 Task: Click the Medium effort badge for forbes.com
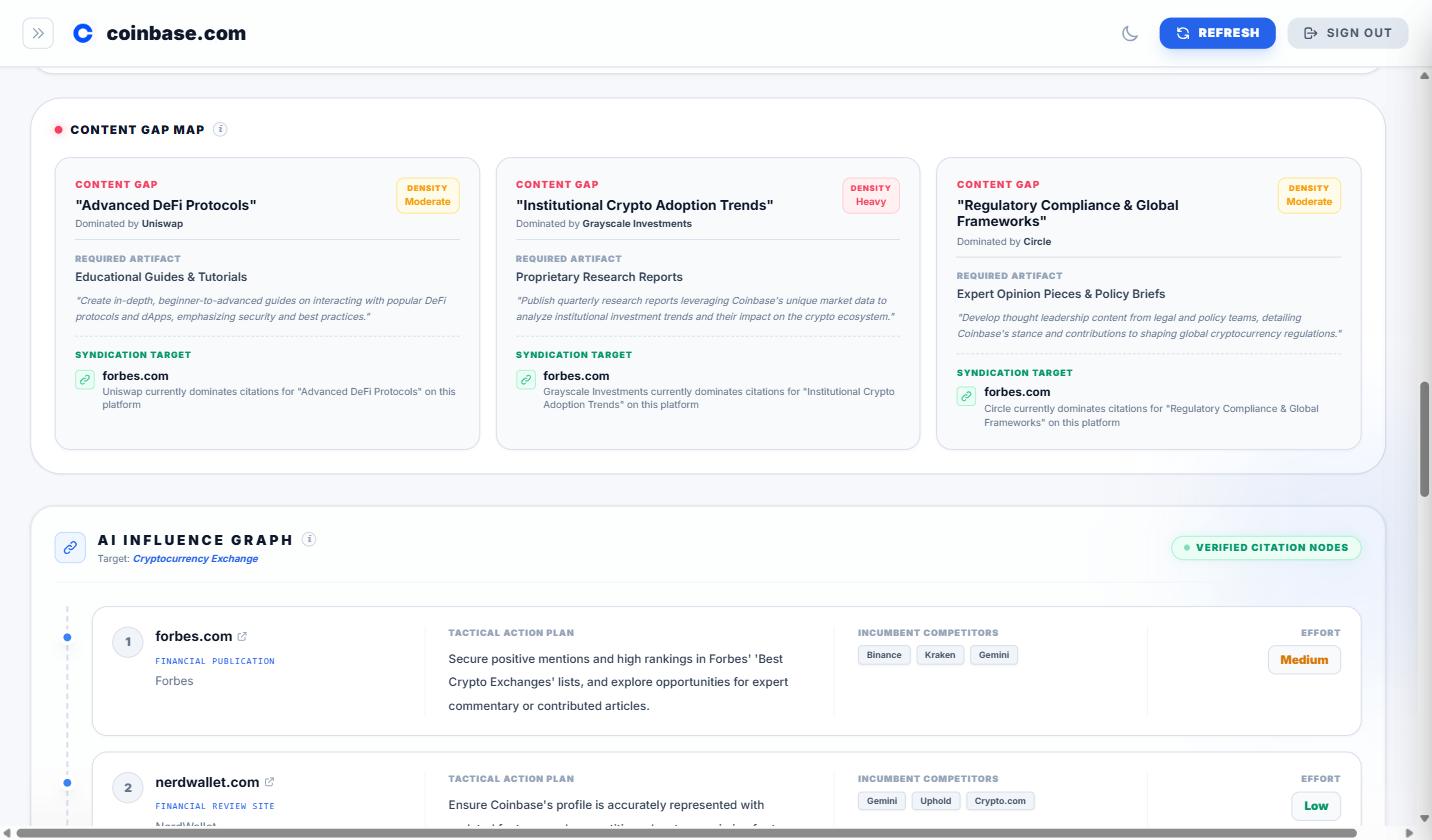pyautogui.click(x=1304, y=659)
